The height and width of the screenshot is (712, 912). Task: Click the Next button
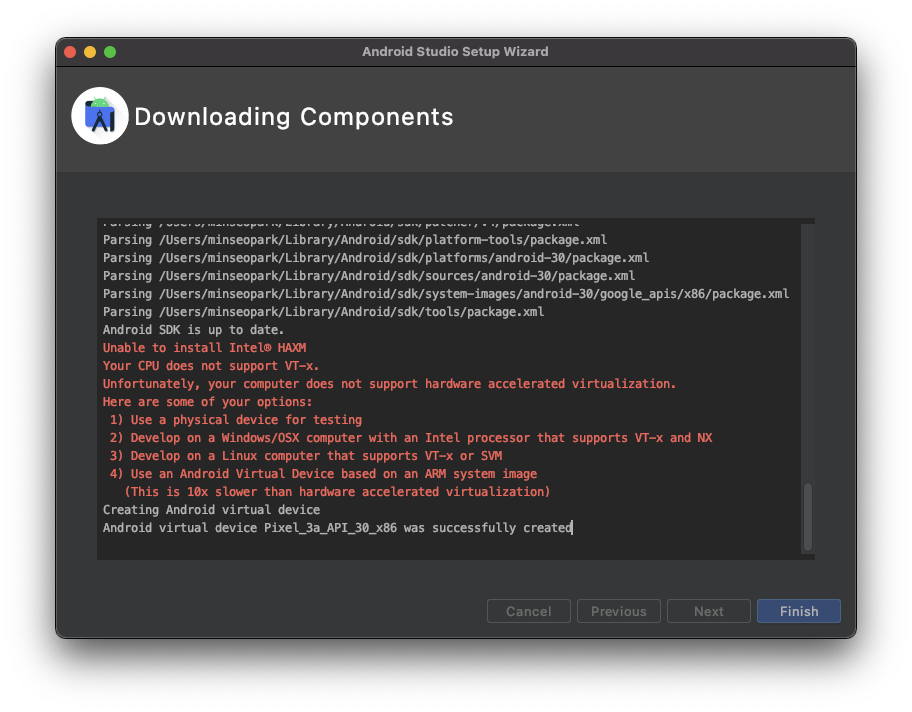tap(708, 611)
